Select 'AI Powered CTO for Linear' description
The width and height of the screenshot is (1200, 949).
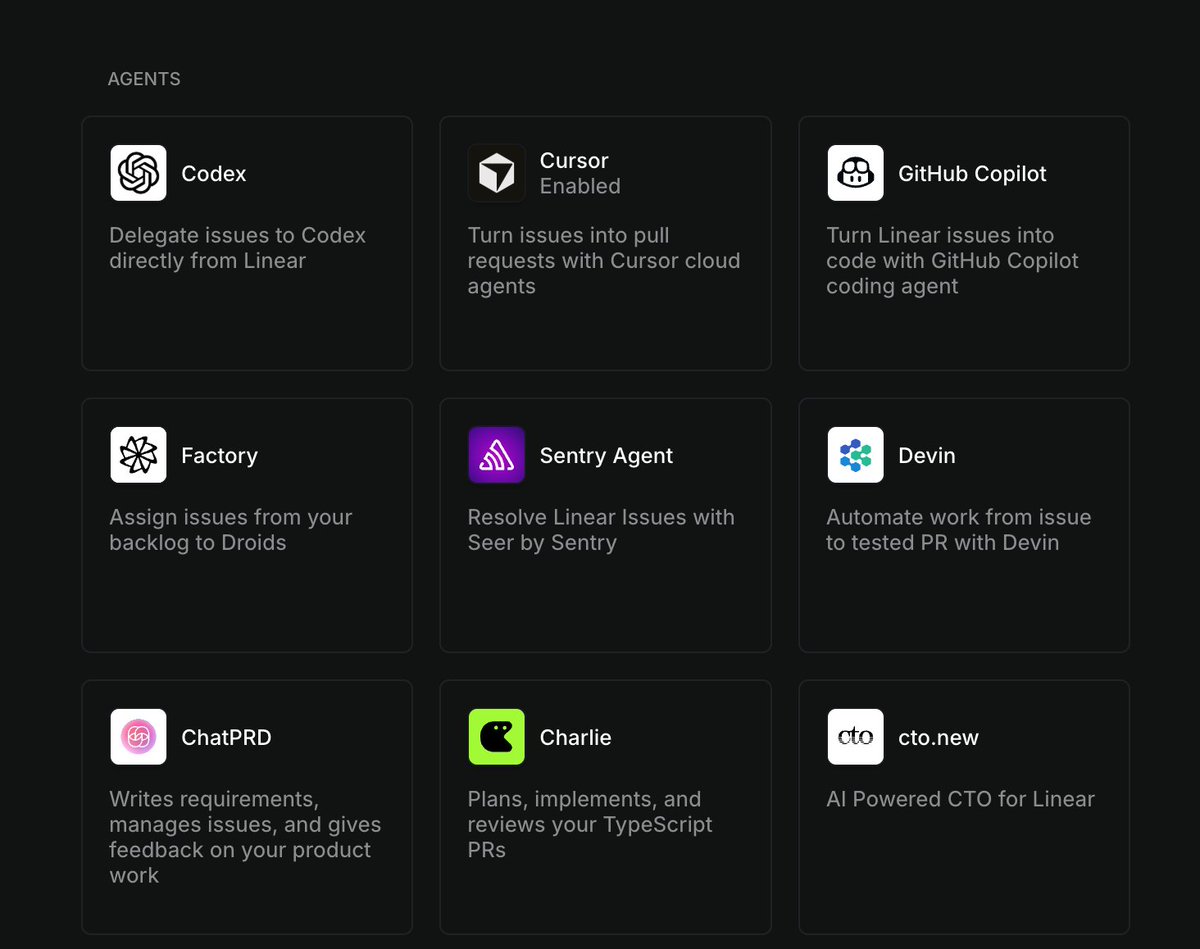[960, 799]
